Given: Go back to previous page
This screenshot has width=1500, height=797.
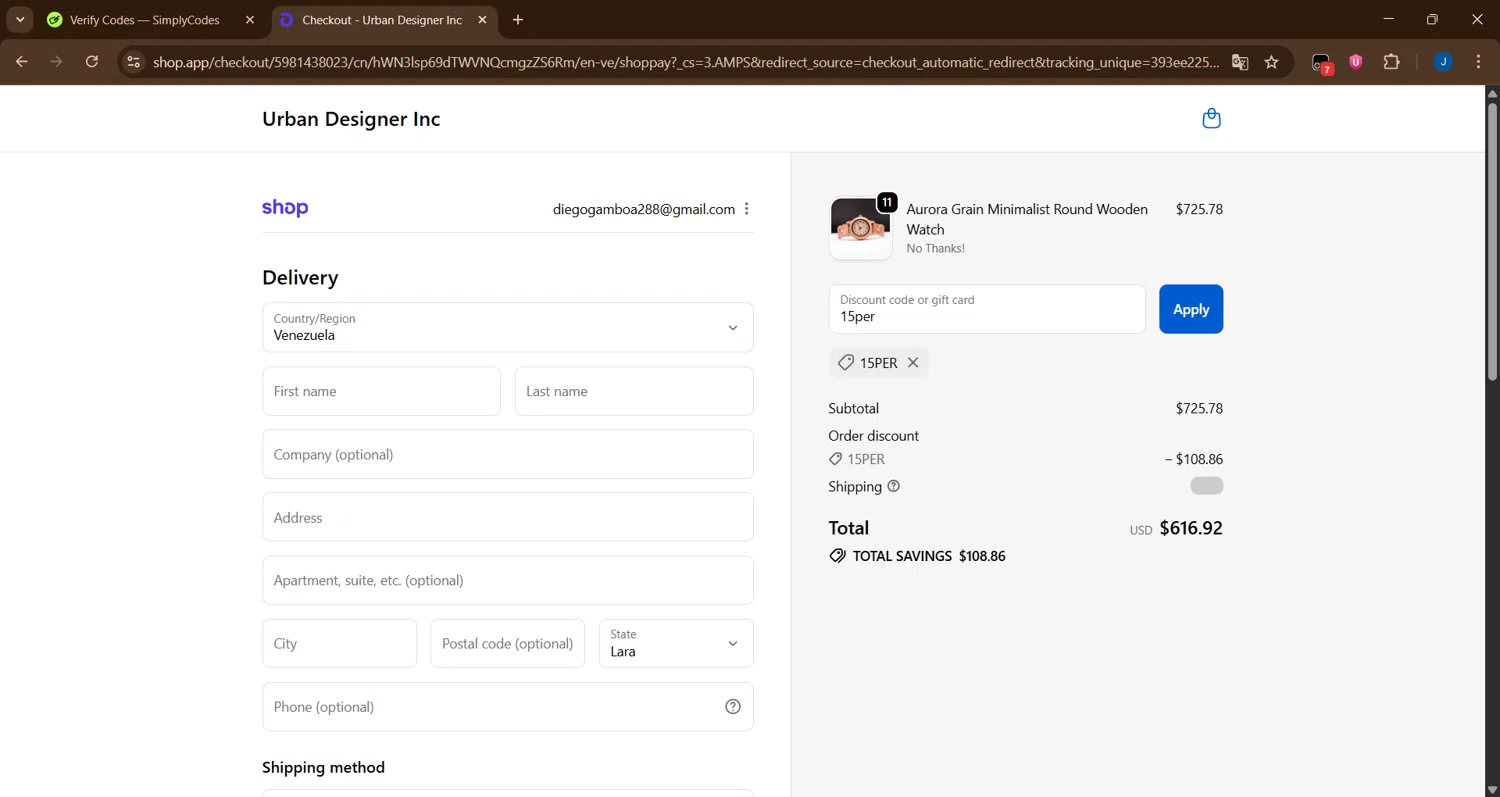Looking at the screenshot, I should click(22, 62).
